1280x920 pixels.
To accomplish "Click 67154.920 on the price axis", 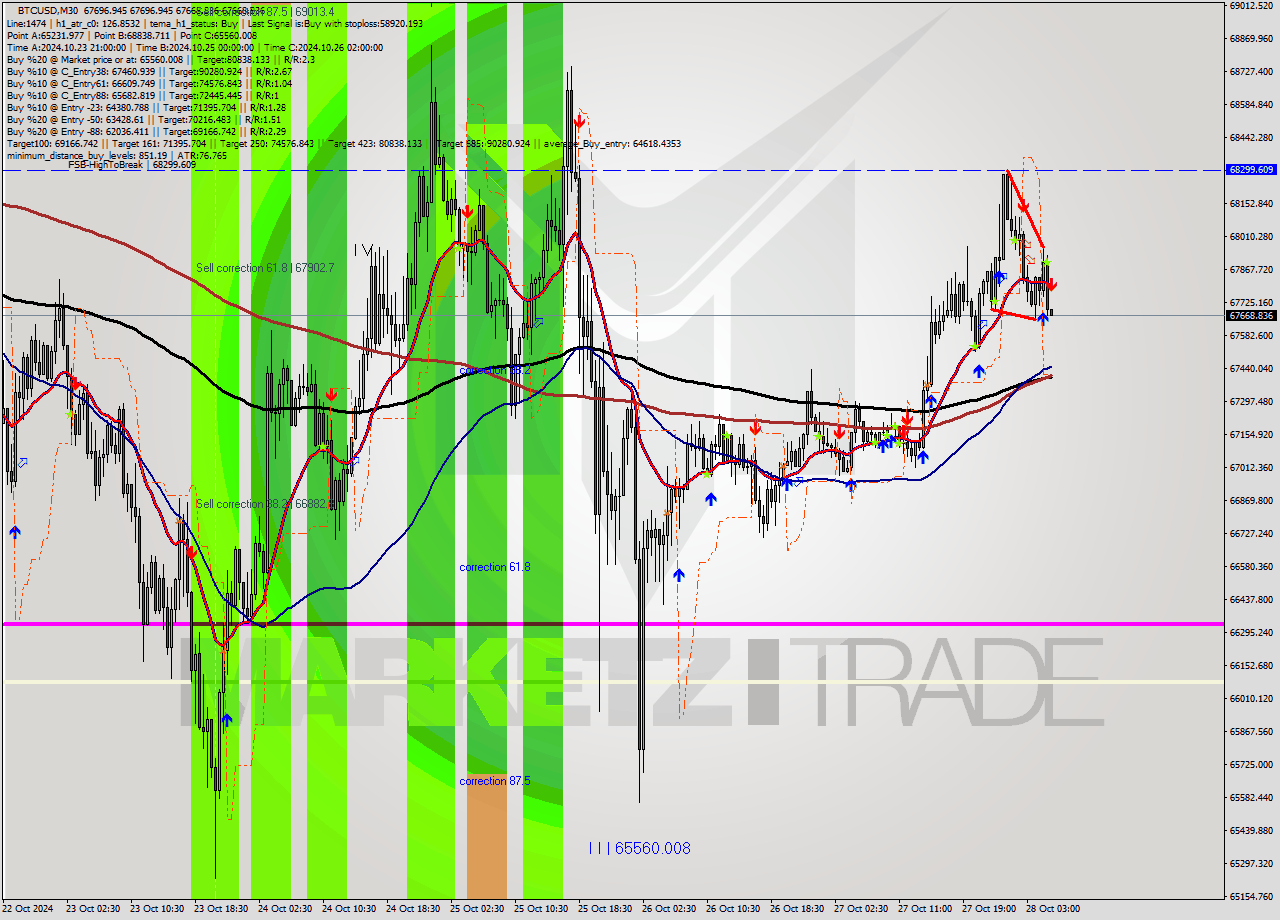I will tap(1251, 434).
